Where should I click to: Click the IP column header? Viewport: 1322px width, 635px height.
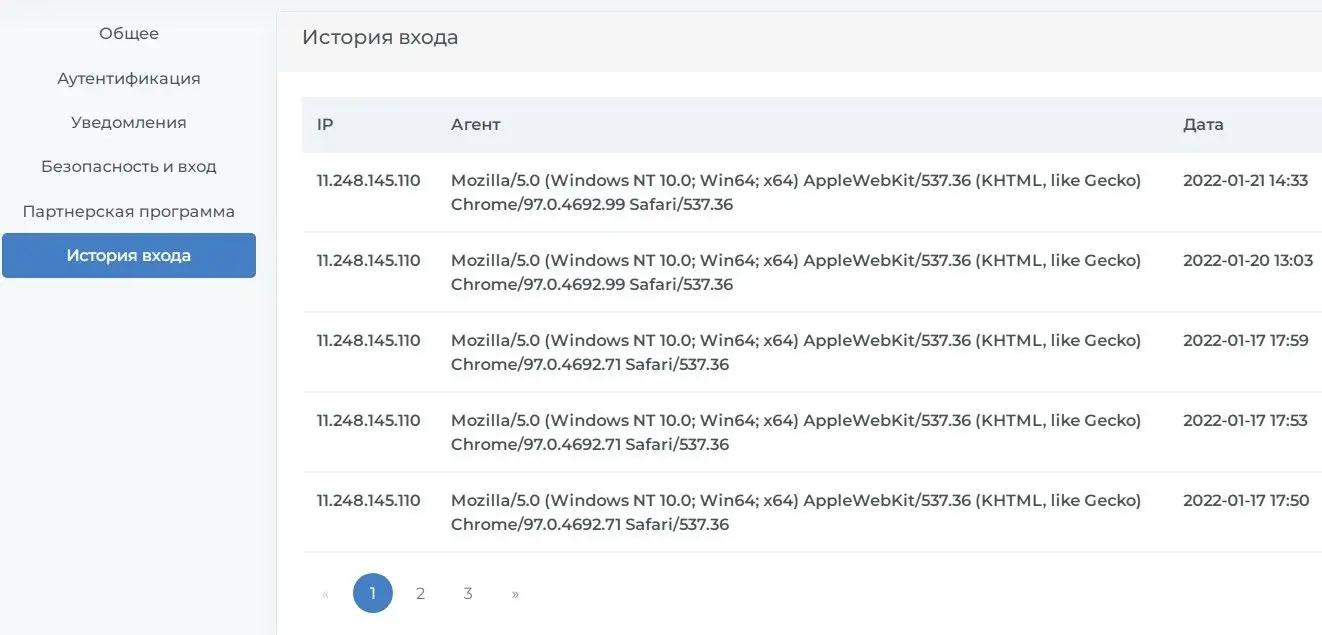coord(325,125)
